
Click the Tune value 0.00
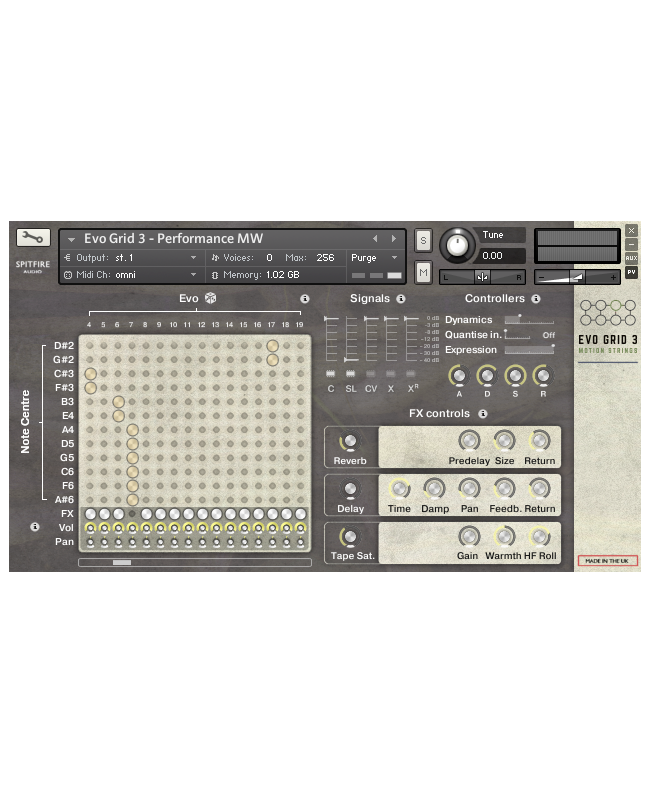pos(492,256)
